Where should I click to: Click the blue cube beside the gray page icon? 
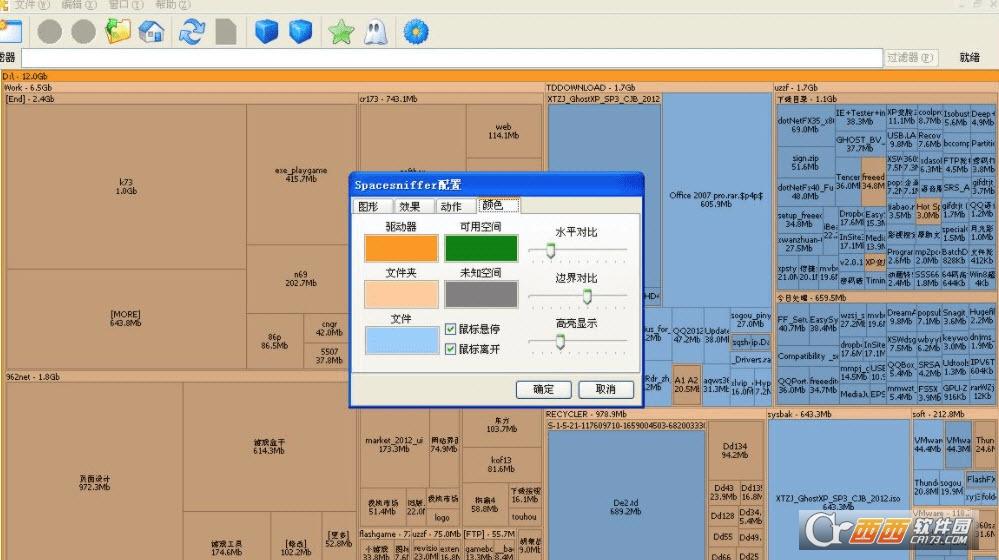[x=266, y=31]
